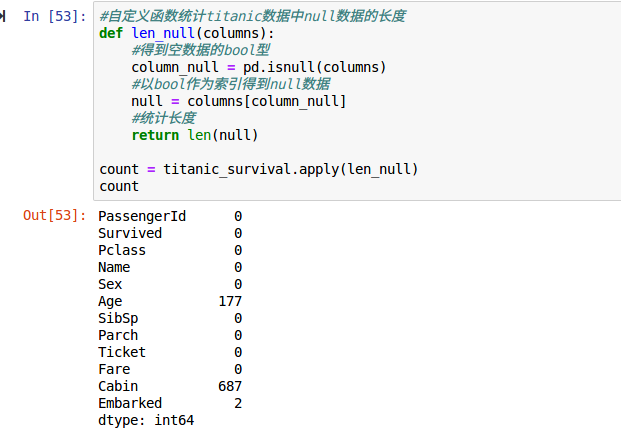Click the Out[53] output prompt
Image resolution: width=621 pixels, height=436 pixels.
(x=55, y=215)
